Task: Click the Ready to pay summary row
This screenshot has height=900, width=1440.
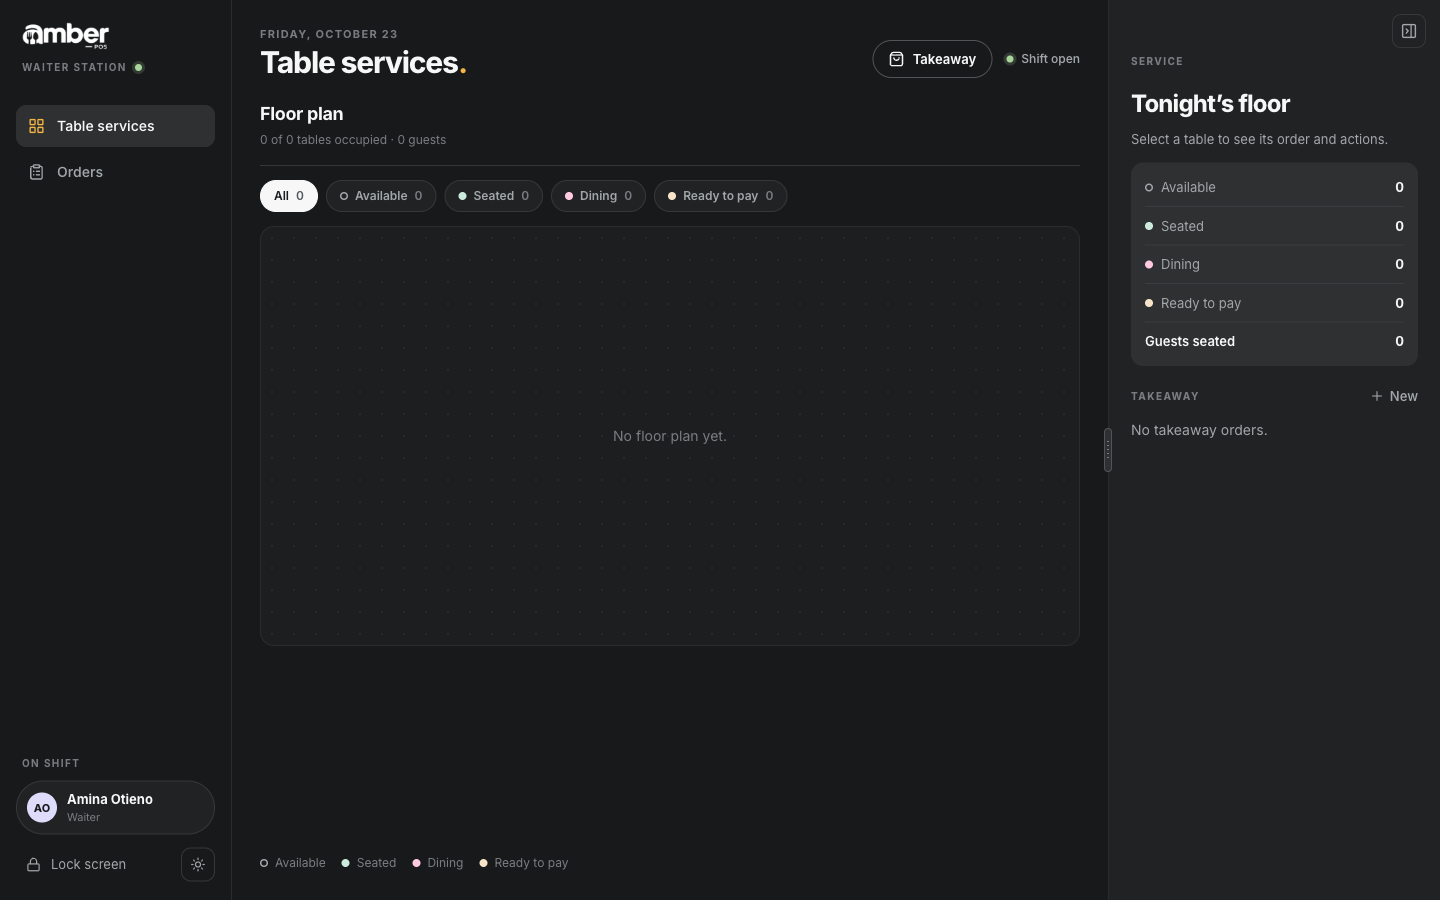Action: click(1274, 303)
